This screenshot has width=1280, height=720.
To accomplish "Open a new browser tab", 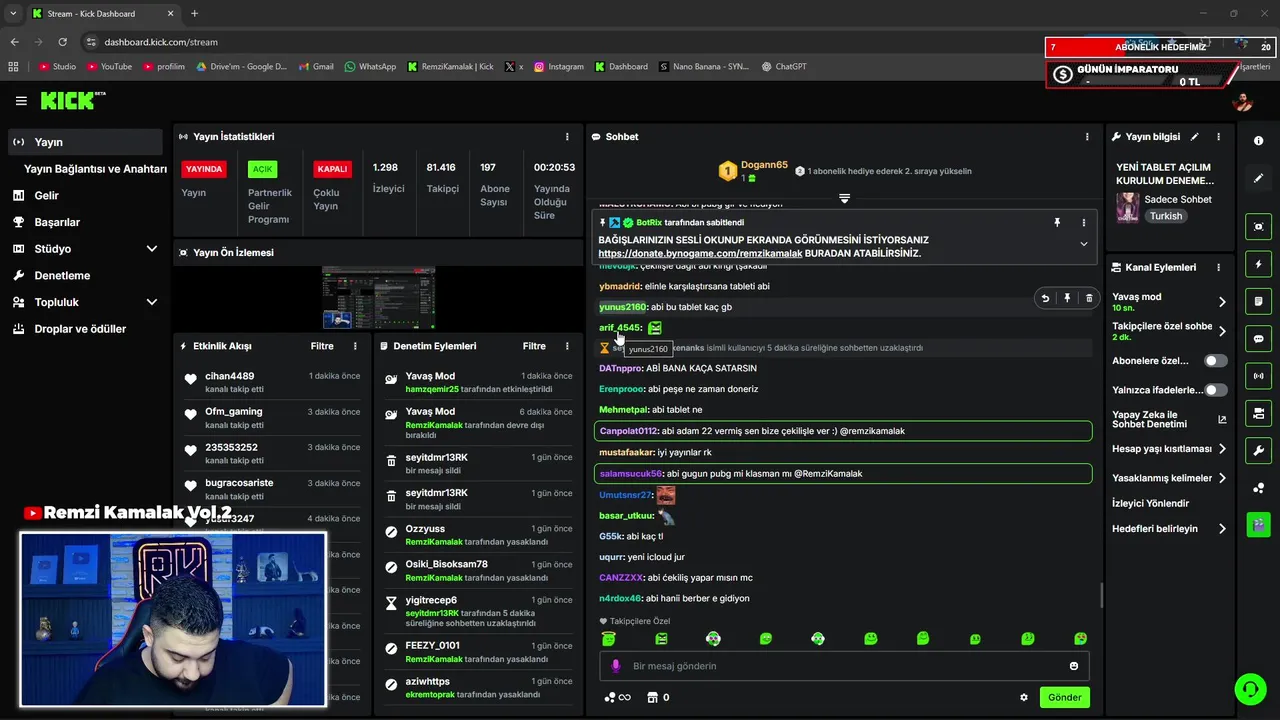I will click(194, 13).
